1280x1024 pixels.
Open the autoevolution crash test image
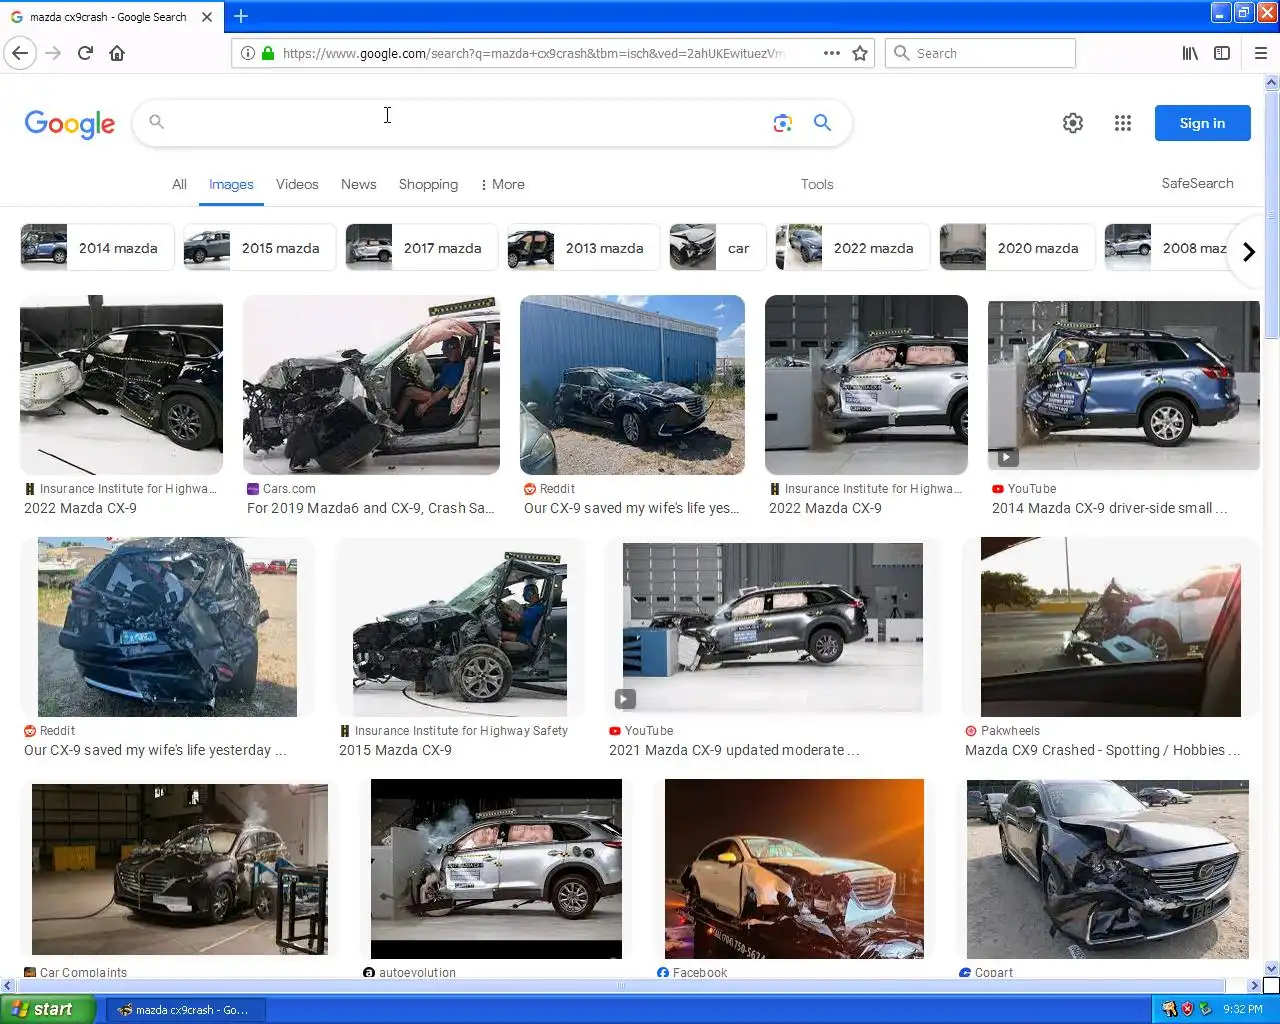pos(496,869)
